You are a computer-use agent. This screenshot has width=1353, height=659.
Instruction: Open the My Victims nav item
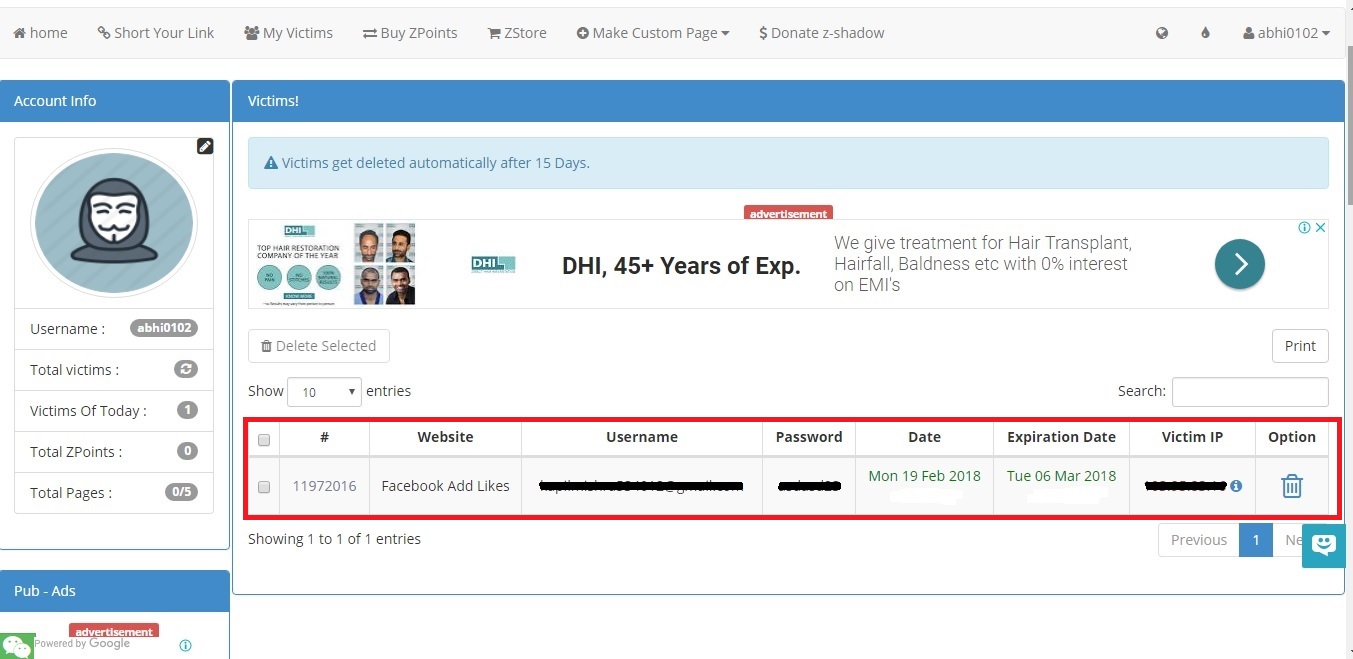click(x=288, y=33)
